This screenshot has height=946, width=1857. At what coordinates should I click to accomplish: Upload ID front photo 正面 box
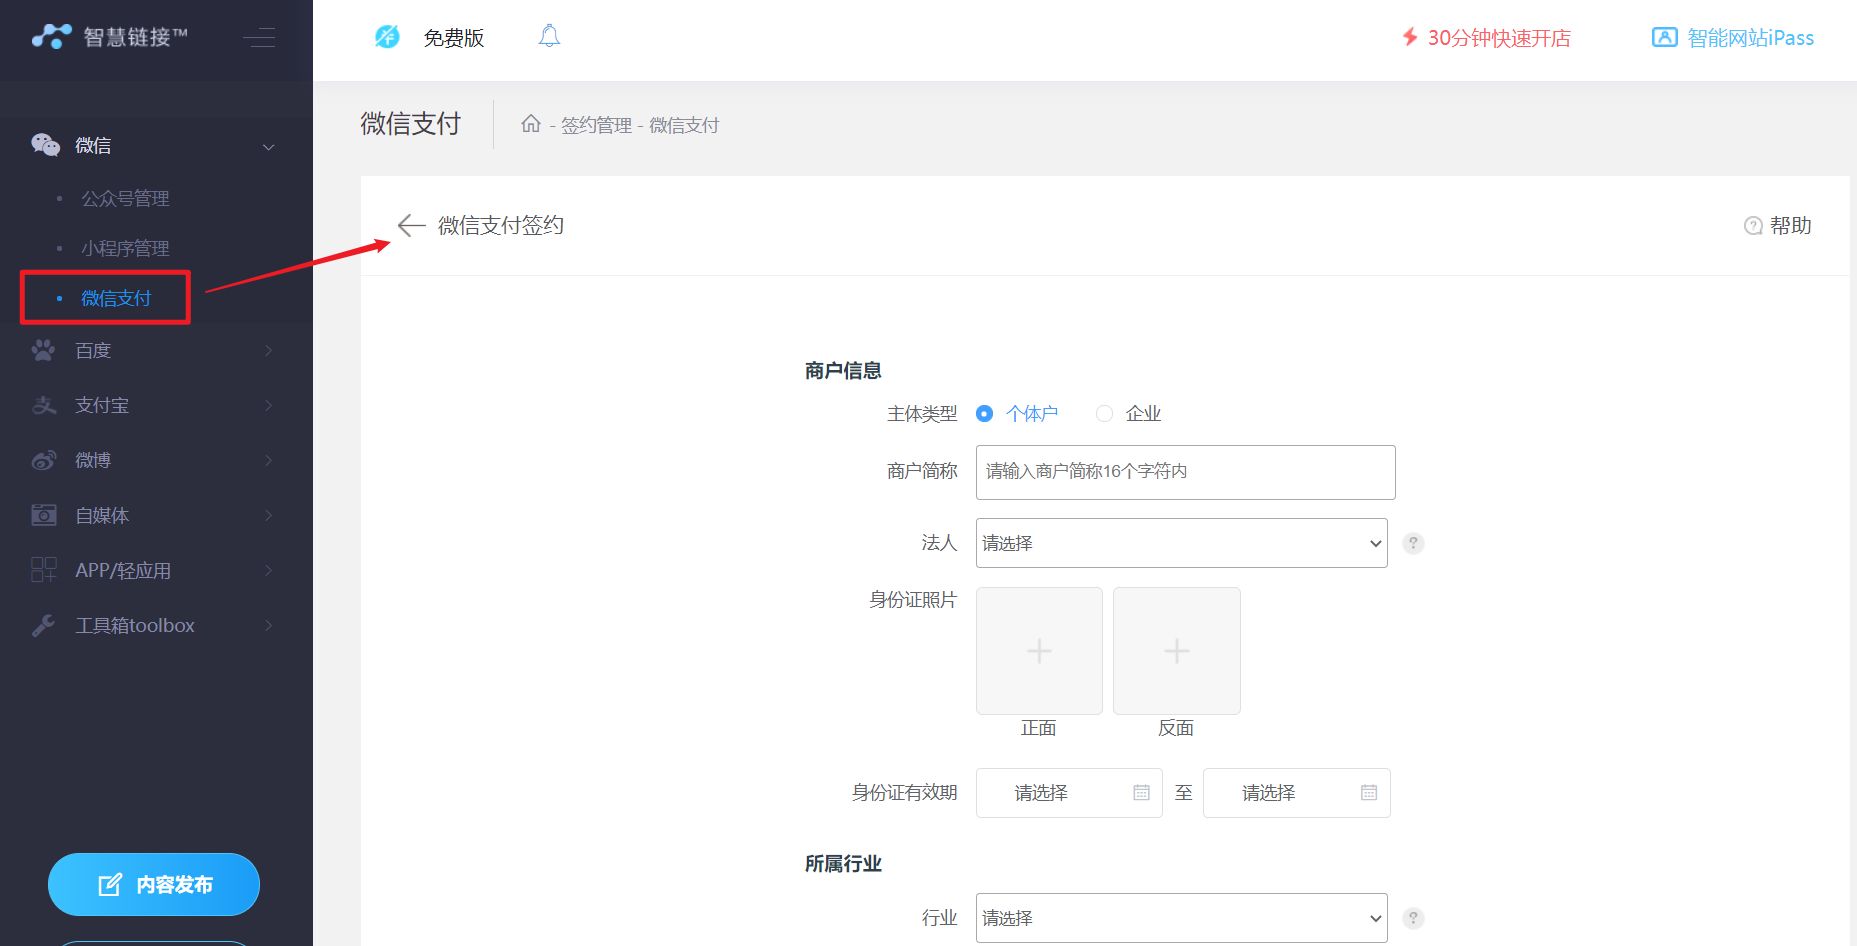pos(1039,651)
